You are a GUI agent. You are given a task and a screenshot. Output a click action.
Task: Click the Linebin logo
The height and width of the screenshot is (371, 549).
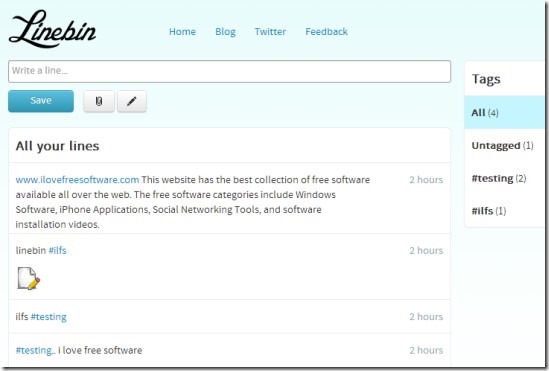point(53,30)
